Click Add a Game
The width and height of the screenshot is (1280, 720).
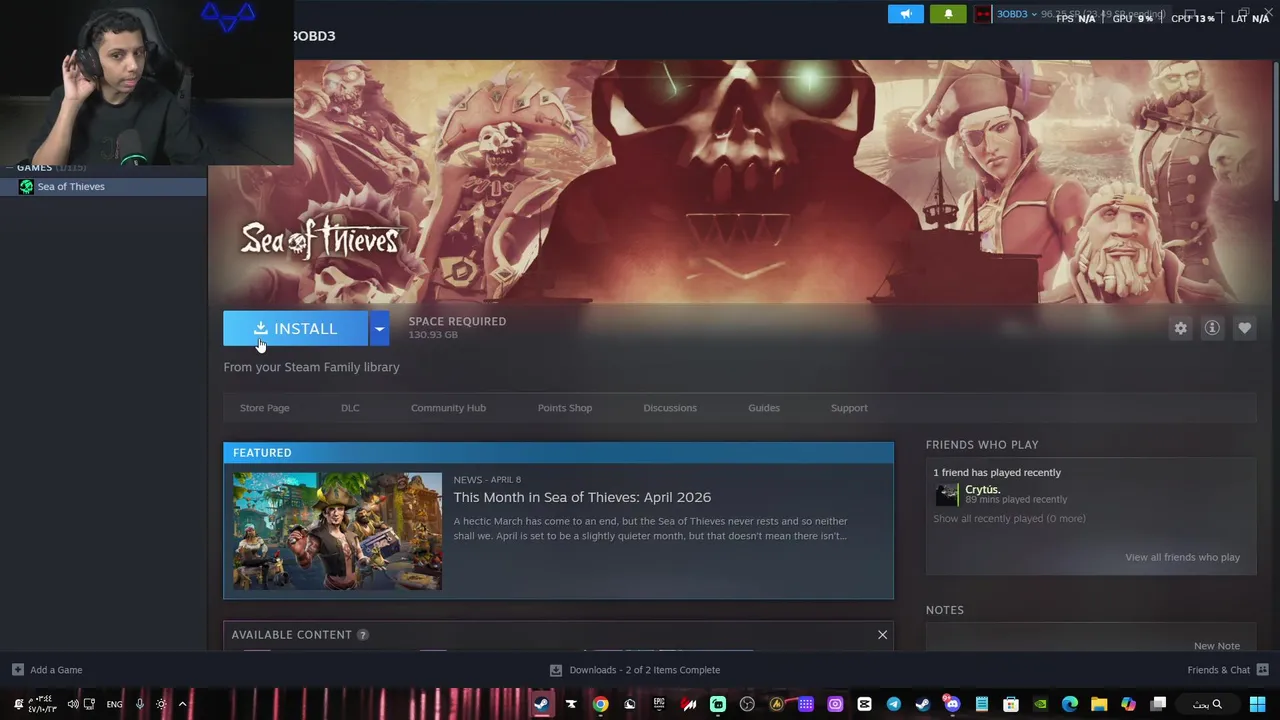(x=47, y=670)
